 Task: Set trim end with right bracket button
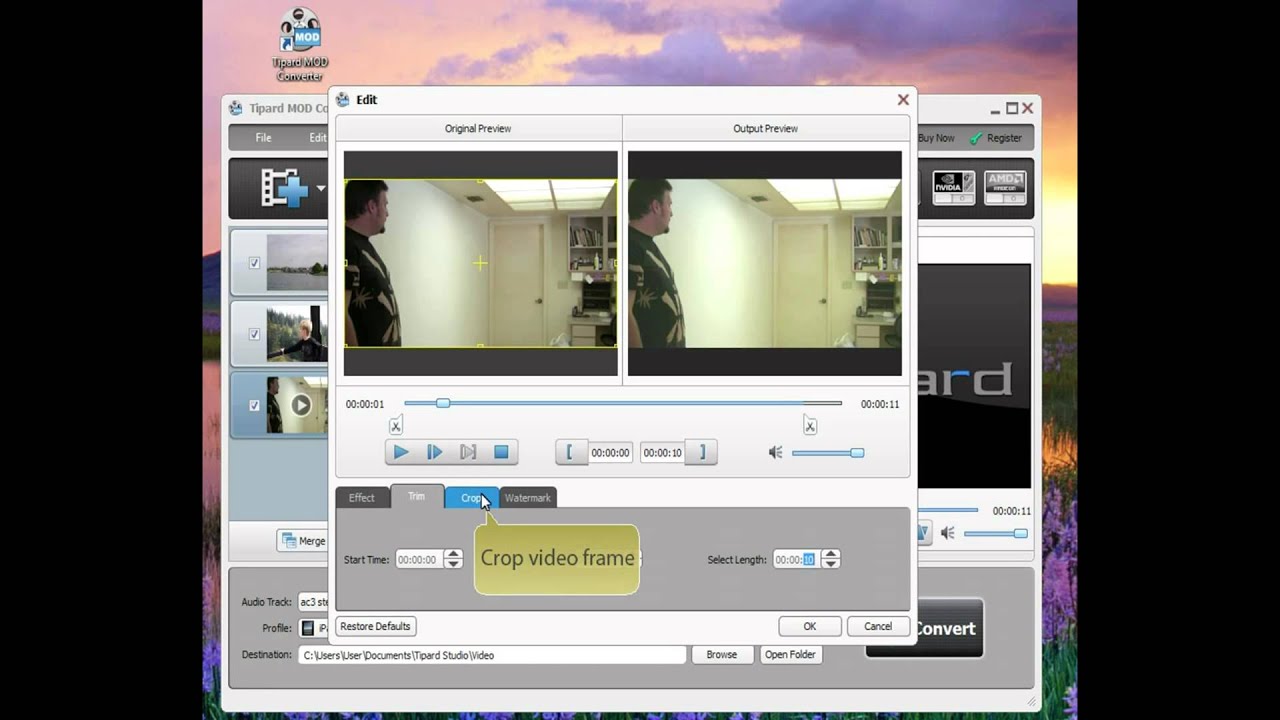pyautogui.click(x=702, y=452)
